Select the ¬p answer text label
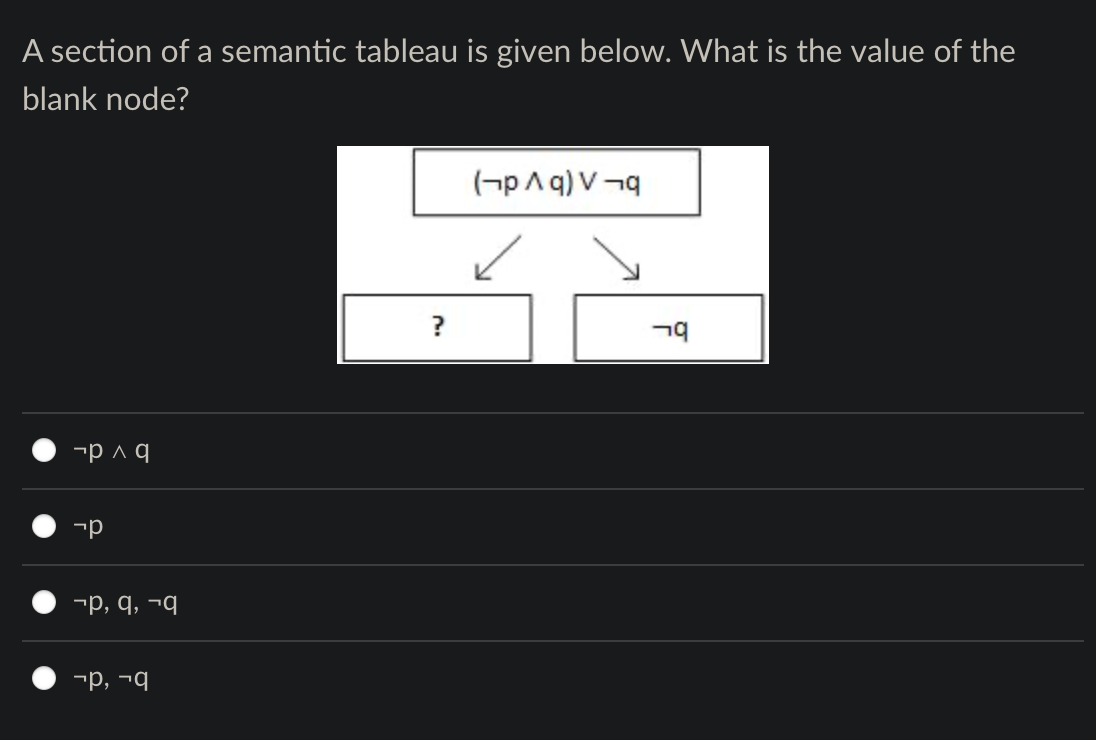 pyautogui.click(x=88, y=526)
